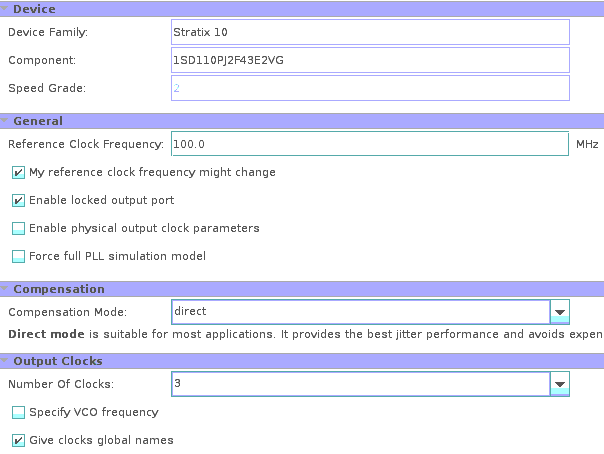Click the Speed Grade field
604x454 pixels.
(x=370, y=88)
